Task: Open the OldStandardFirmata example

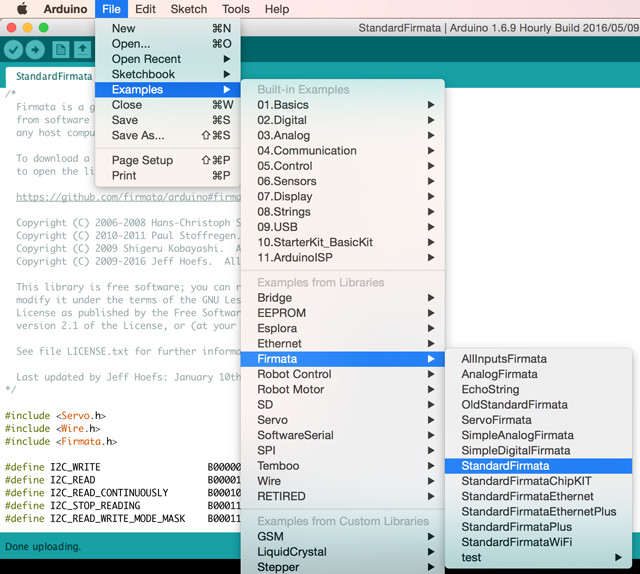Action: click(538, 405)
